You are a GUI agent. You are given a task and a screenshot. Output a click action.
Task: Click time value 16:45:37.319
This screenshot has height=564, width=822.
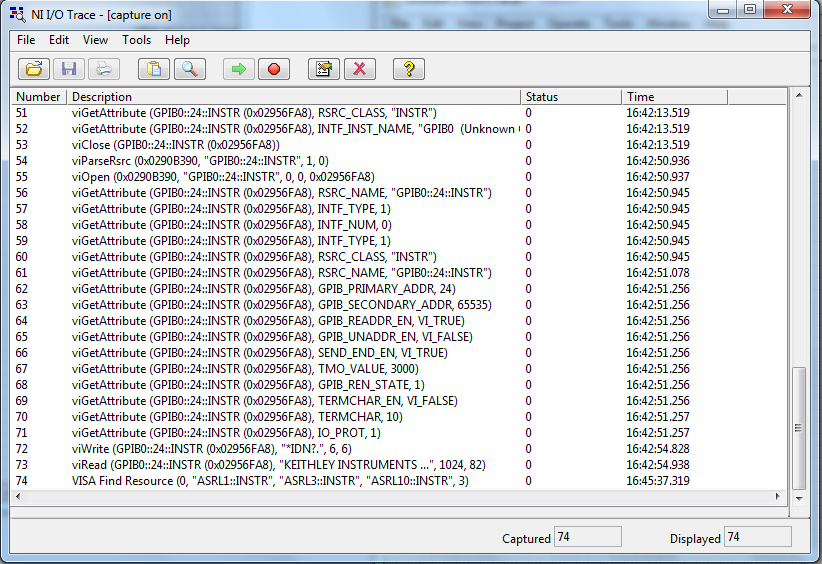(x=658, y=481)
